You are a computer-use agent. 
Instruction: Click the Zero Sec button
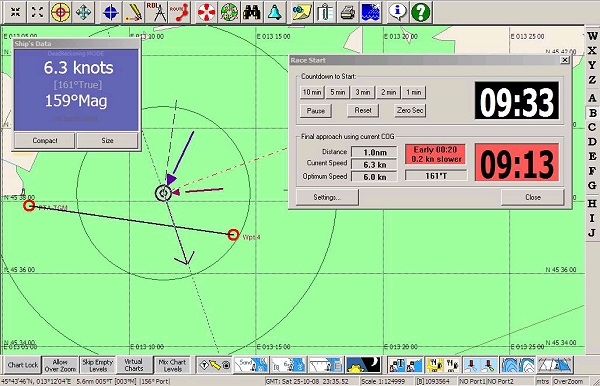coord(410,111)
